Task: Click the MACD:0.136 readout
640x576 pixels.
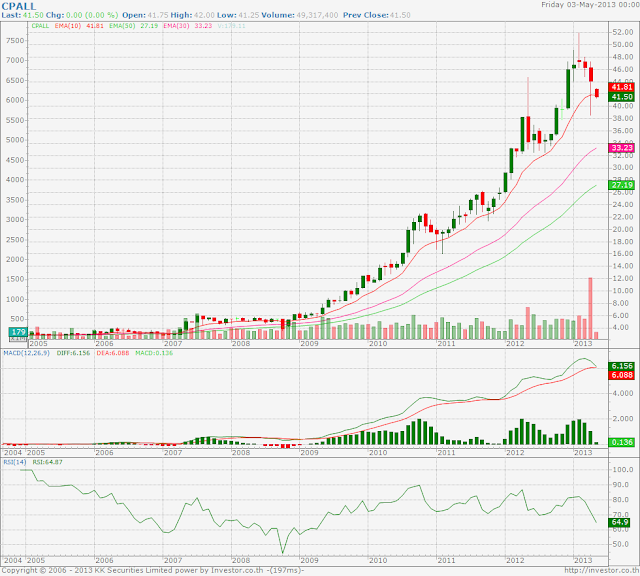Action: 154,353
